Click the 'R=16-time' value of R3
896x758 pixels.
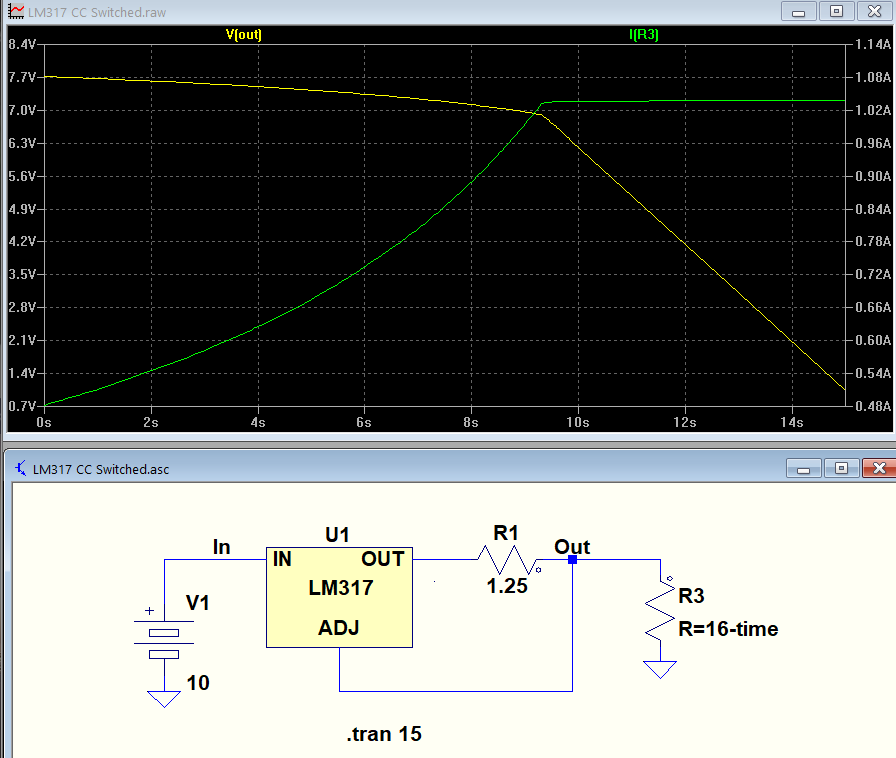[729, 629]
